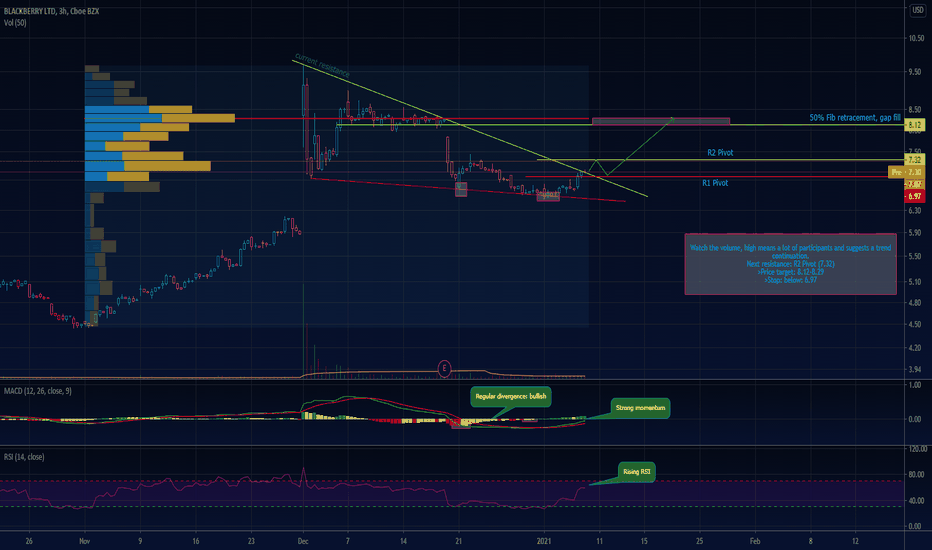
Task: Click the earnings E marker on the chart
Action: tap(444, 369)
